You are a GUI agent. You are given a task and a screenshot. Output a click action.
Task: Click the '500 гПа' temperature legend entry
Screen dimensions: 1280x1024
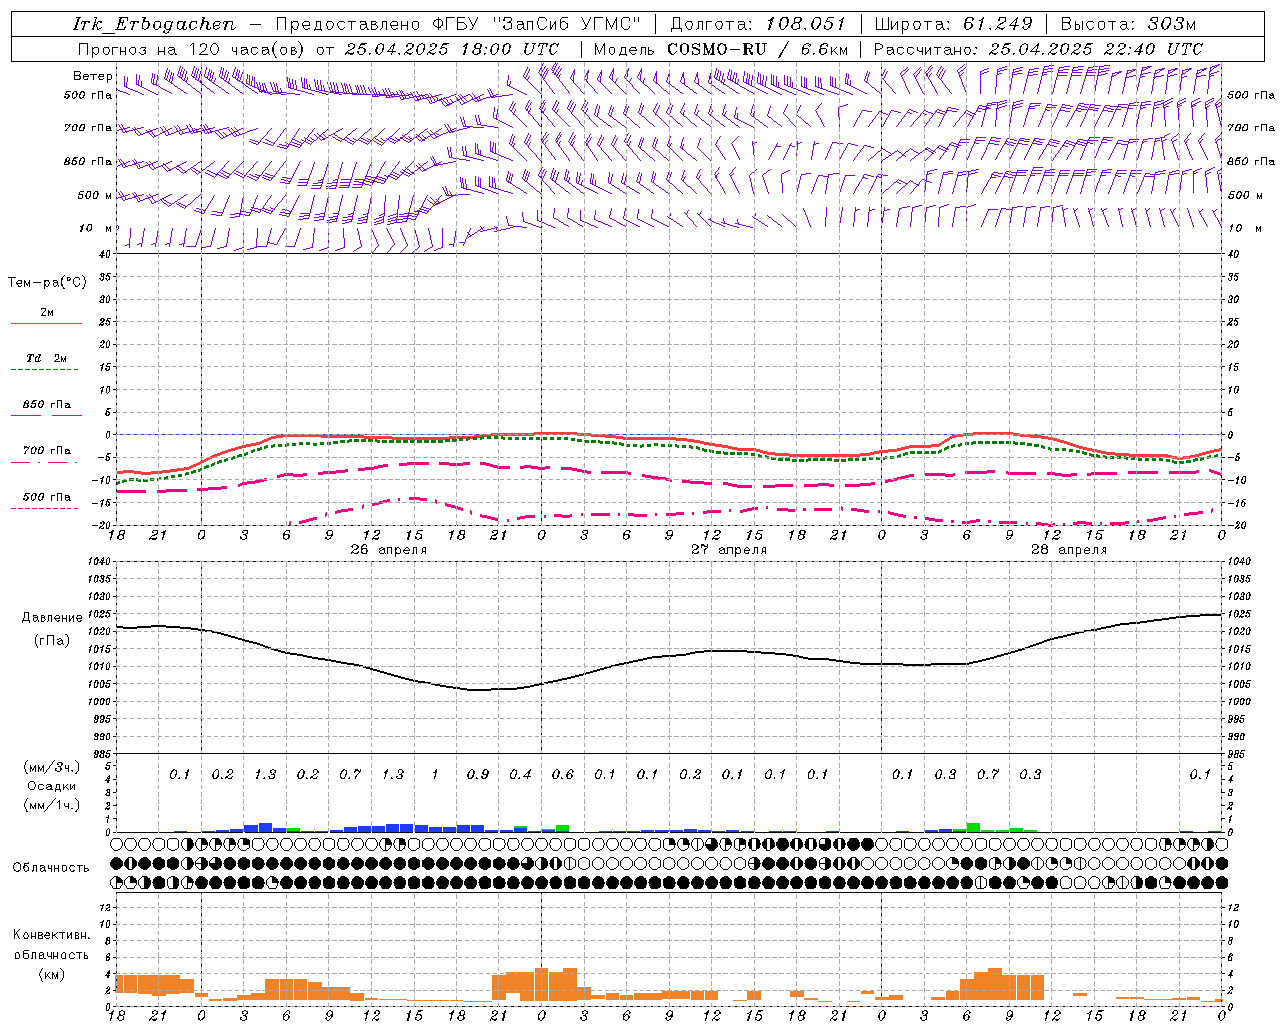tap(46, 497)
